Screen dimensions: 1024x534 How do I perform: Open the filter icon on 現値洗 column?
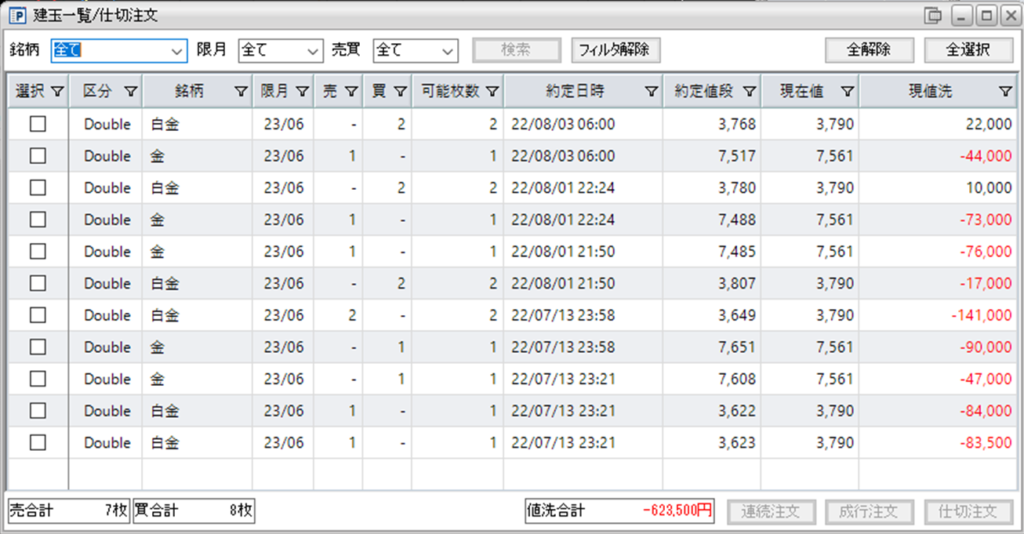pyautogui.click(x=1006, y=91)
